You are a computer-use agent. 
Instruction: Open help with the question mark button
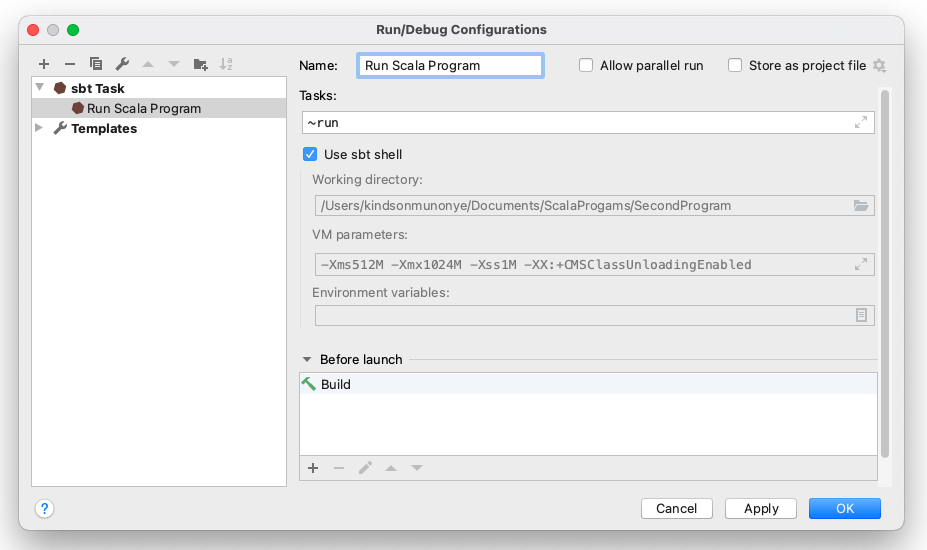point(44,509)
